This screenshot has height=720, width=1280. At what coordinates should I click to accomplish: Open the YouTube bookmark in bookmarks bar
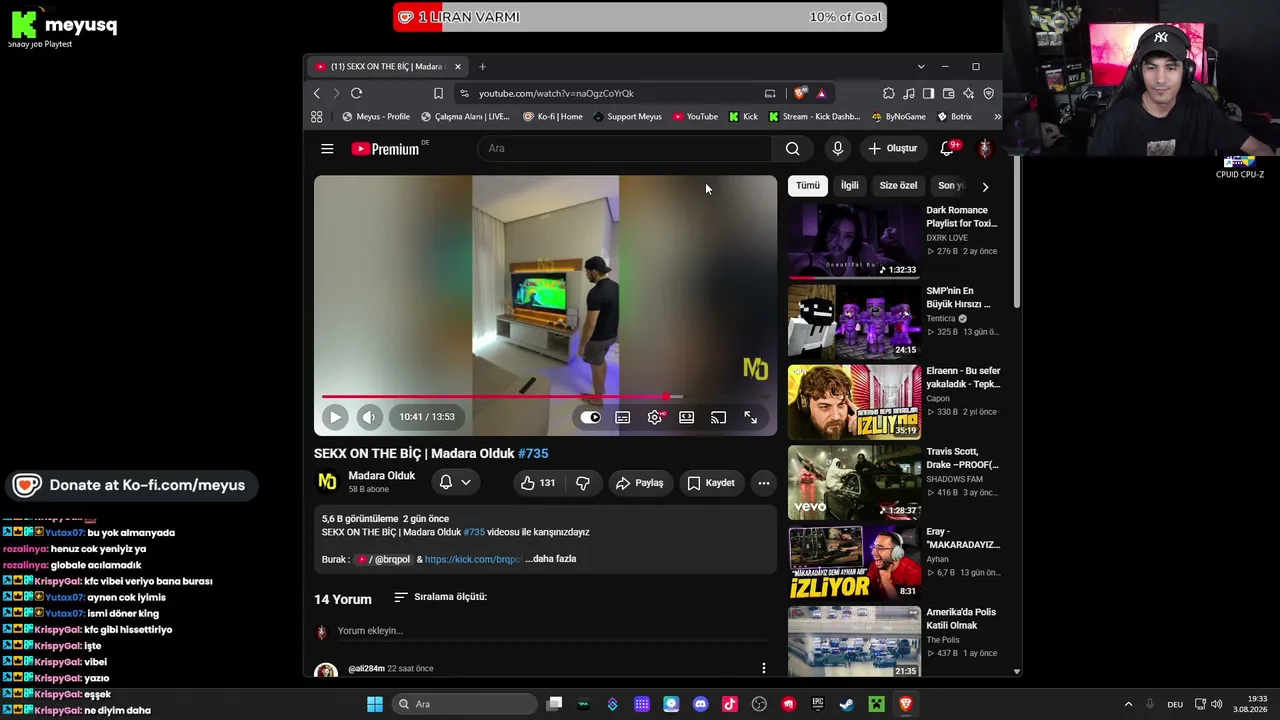695,117
